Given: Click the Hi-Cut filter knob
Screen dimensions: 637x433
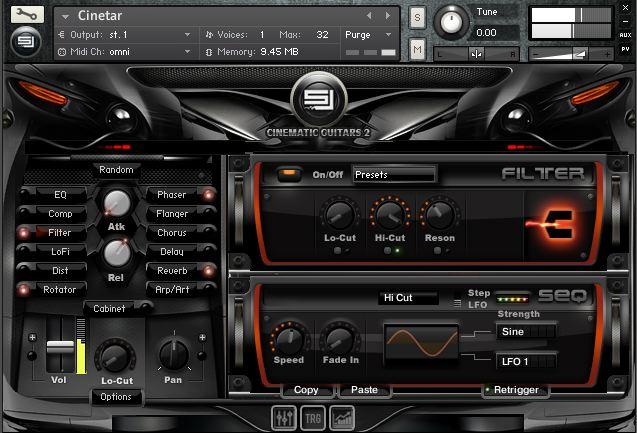Looking at the screenshot, I should point(390,214).
